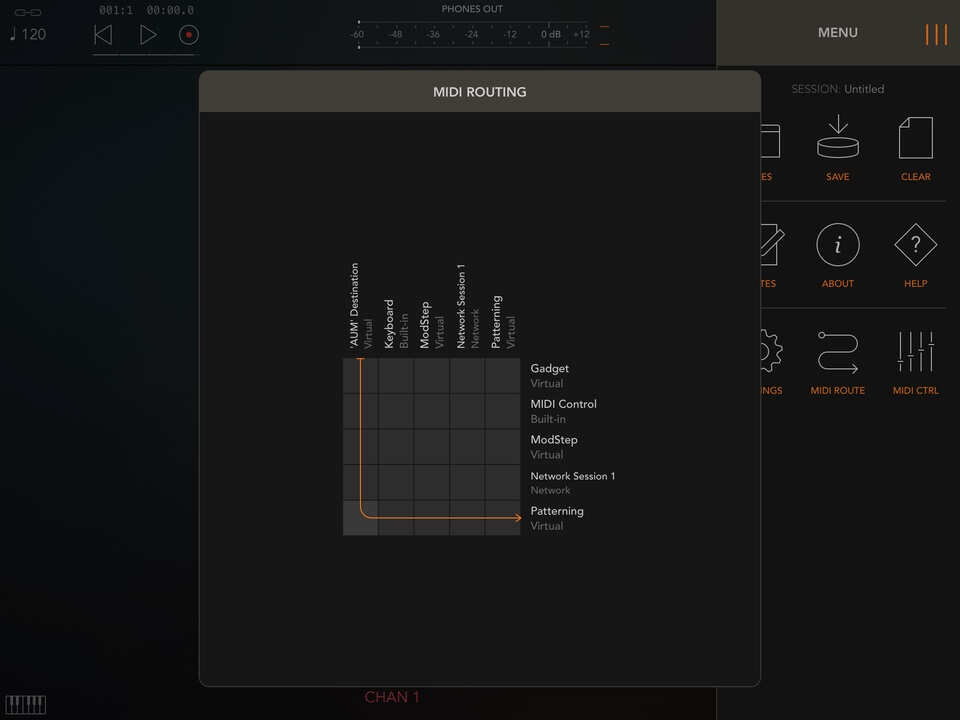Click the MIDI ROUTING panel title bar
The height and width of the screenshot is (720, 960).
(480, 92)
